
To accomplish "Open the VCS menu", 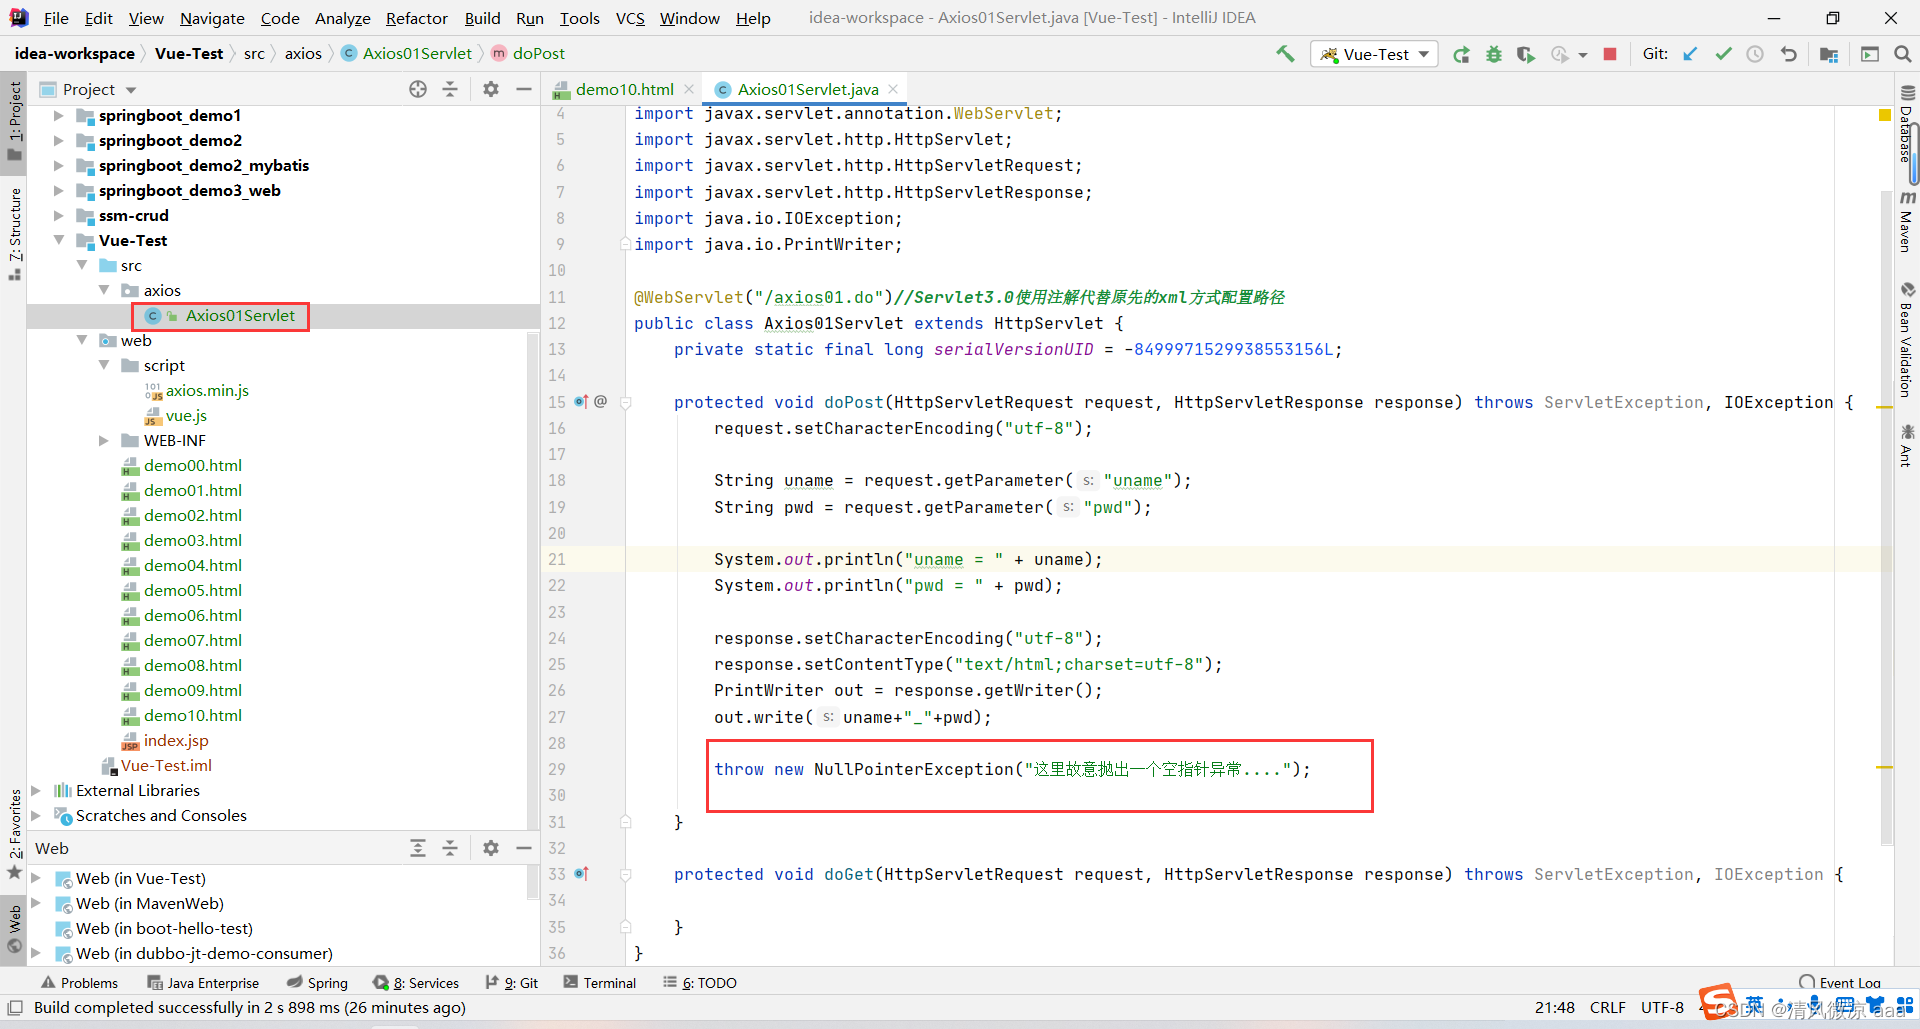I will pos(630,18).
